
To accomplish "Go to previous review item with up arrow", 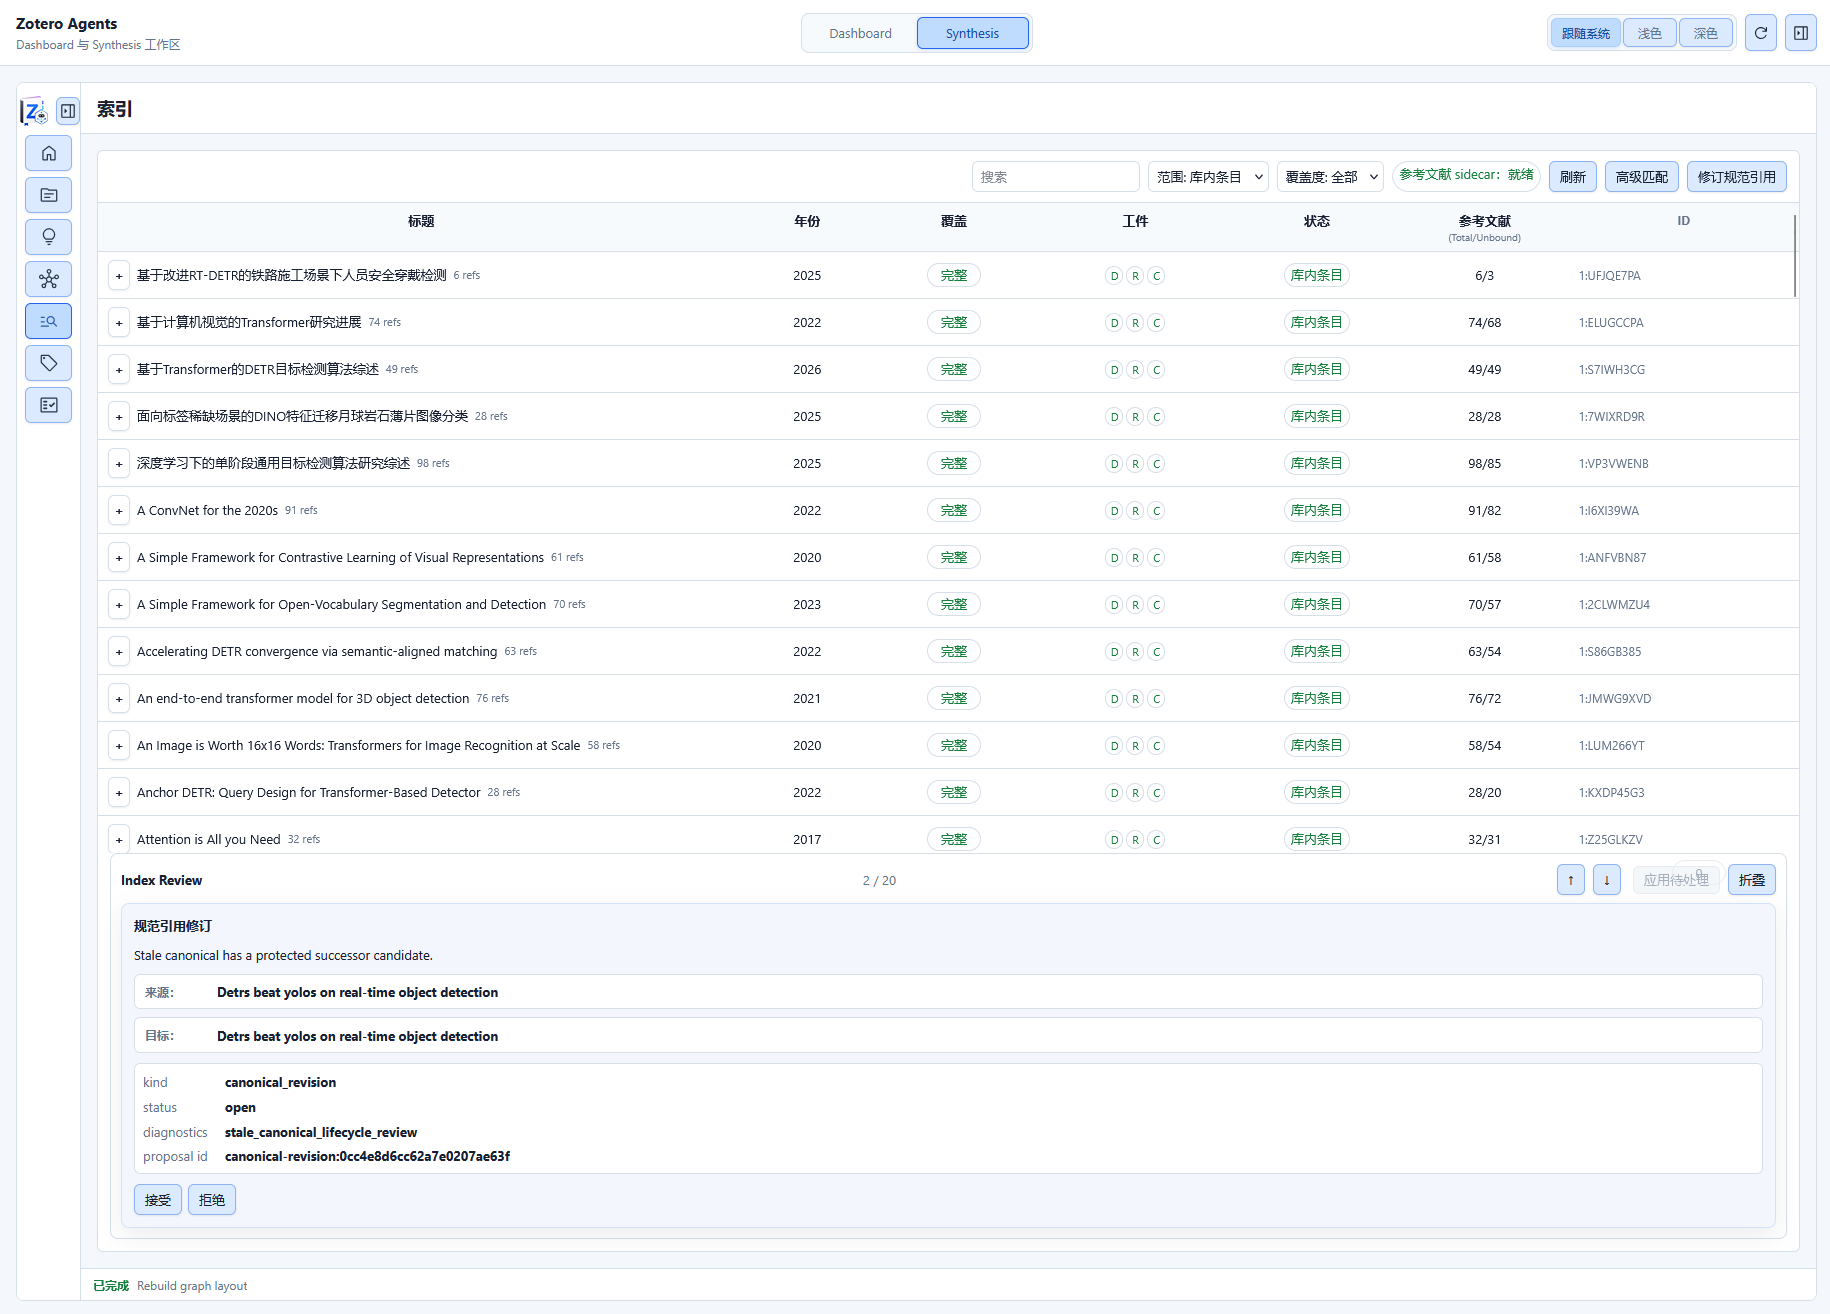I will coord(1570,880).
